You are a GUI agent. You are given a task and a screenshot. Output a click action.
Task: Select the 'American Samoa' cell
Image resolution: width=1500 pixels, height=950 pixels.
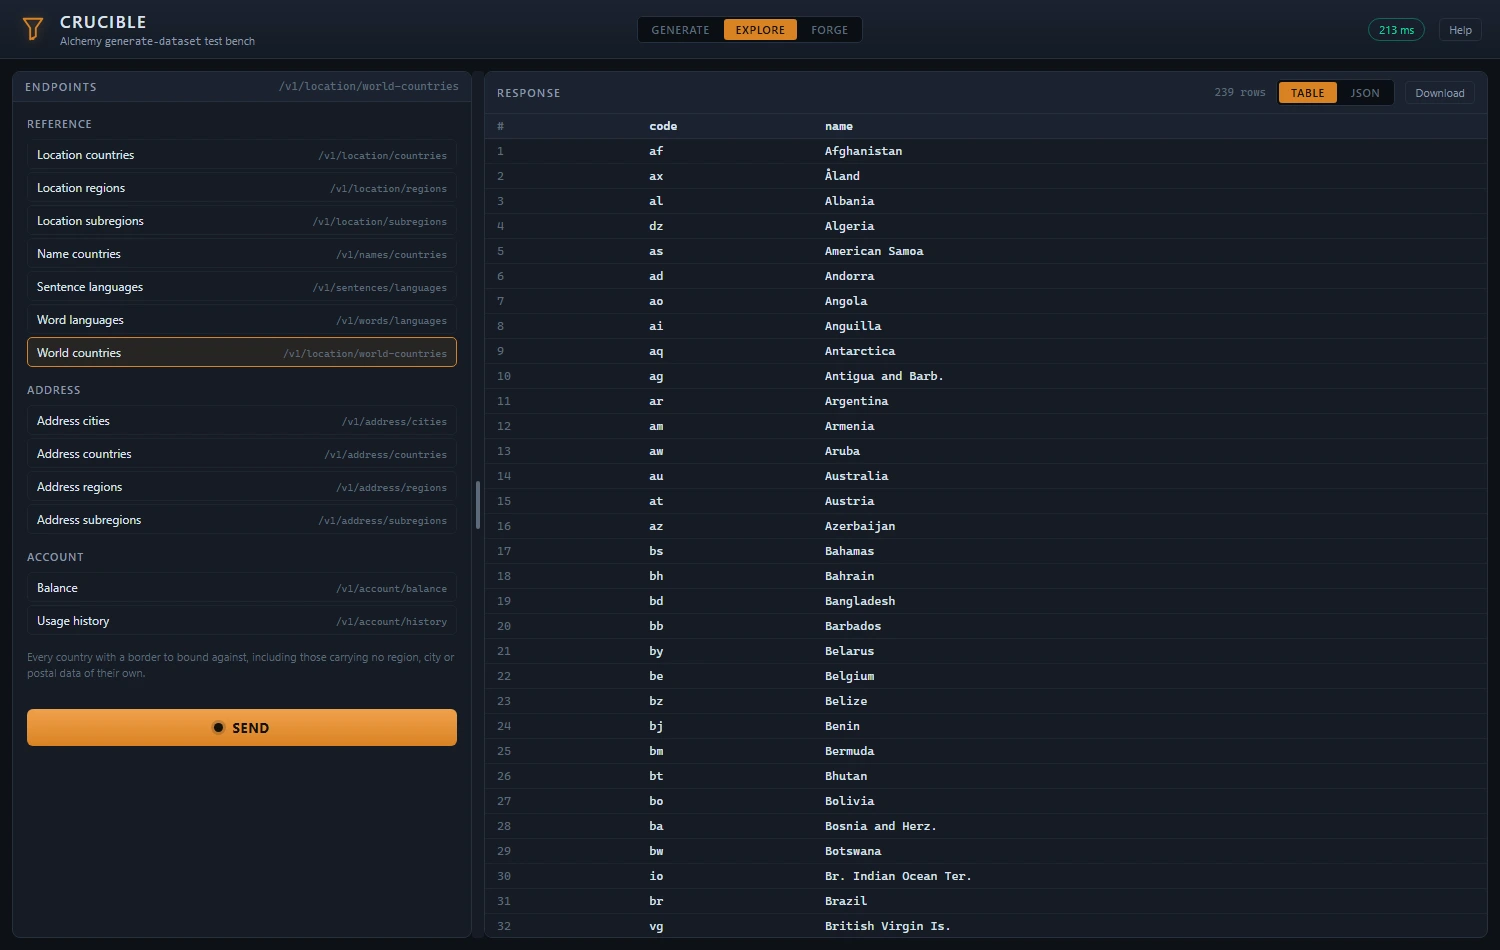tap(874, 251)
